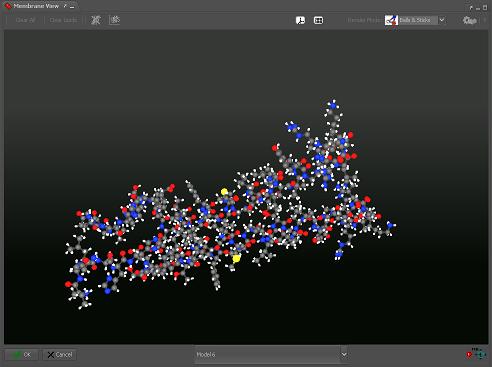Click the boxed molecule icon in toolbar
The image size is (492, 367).
tap(115, 20)
